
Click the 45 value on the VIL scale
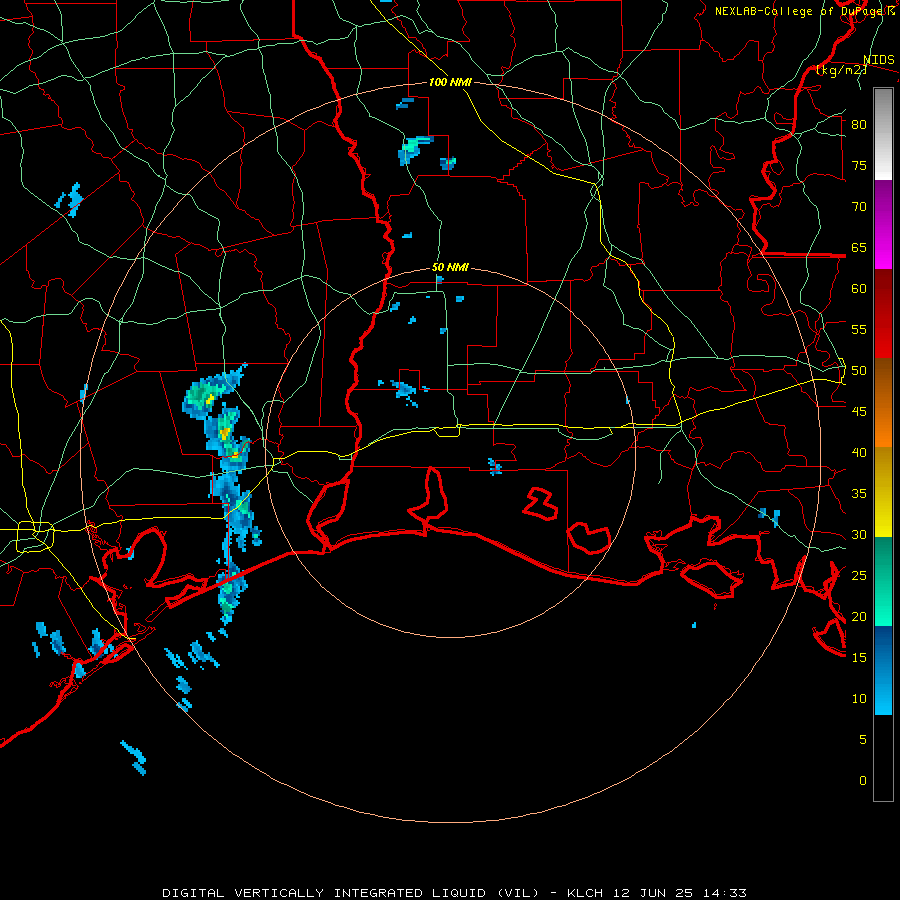[859, 412]
